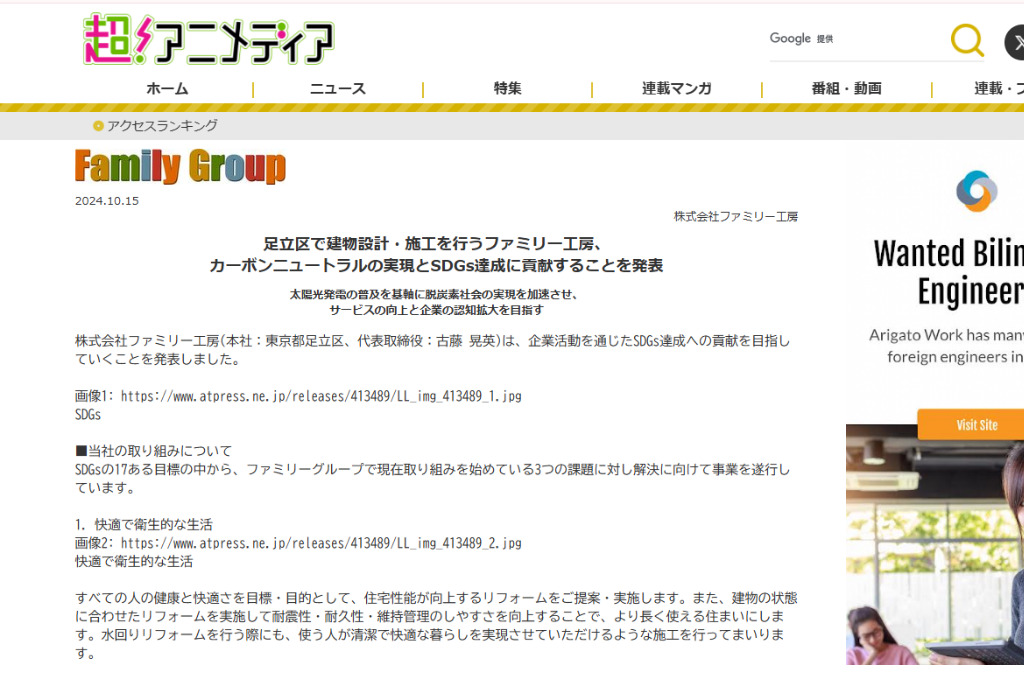Open the ホーム menu item
Image resolution: width=1024 pixels, height=683 pixels.
pos(167,88)
